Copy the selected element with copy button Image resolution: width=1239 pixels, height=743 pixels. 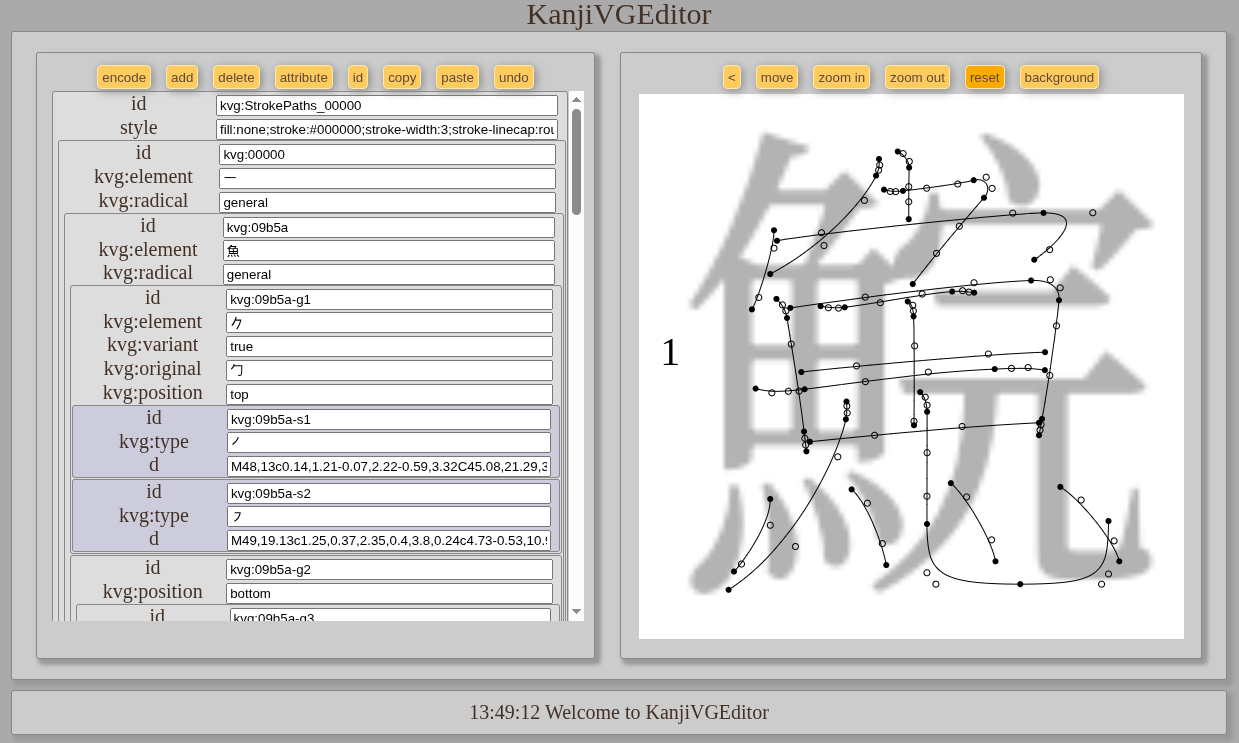(x=402, y=77)
